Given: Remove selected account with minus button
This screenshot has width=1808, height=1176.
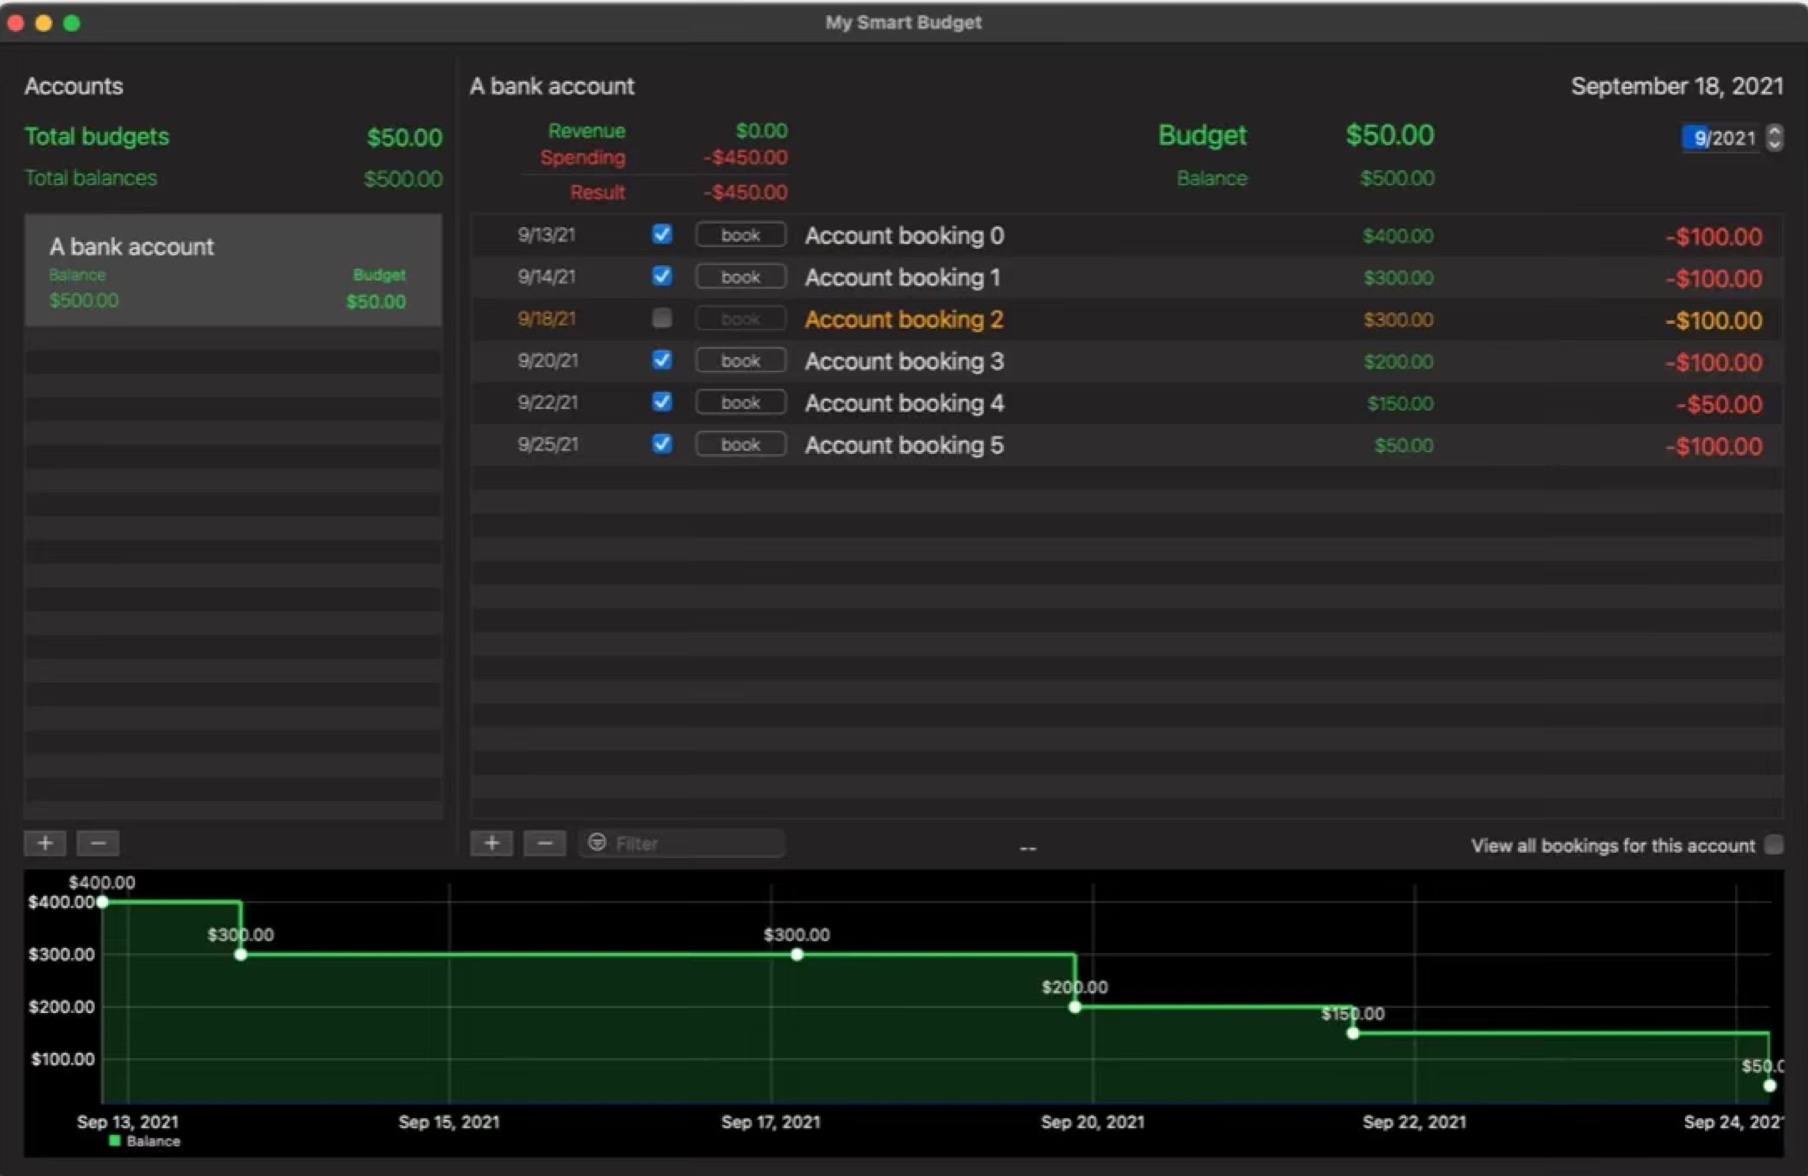Looking at the screenshot, I should click(98, 843).
